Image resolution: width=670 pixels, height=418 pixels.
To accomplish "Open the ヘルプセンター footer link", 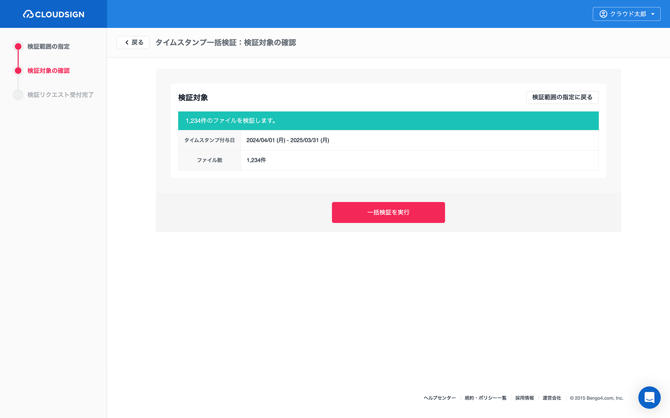I will (439, 398).
